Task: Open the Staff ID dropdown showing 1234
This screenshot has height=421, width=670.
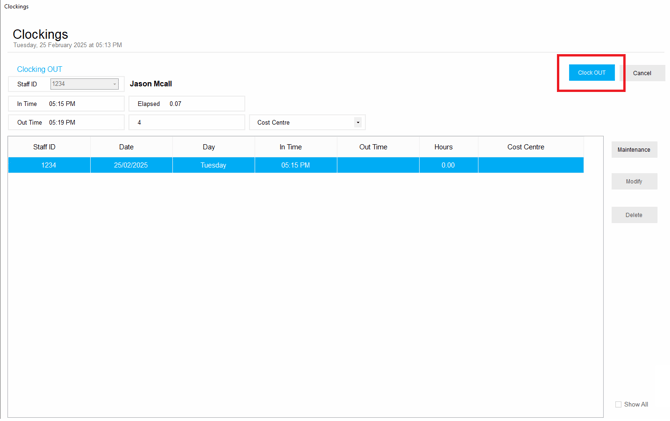Action: (x=84, y=84)
